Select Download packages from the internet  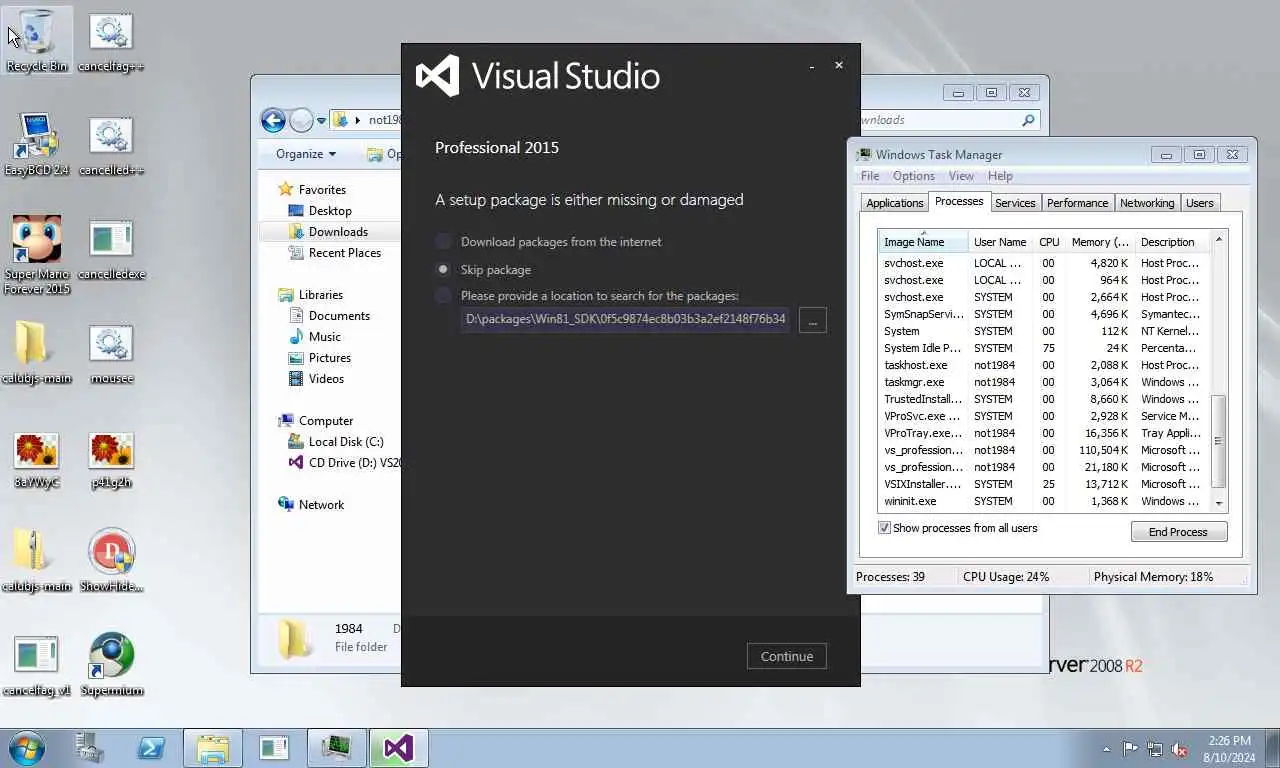(548, 242)
